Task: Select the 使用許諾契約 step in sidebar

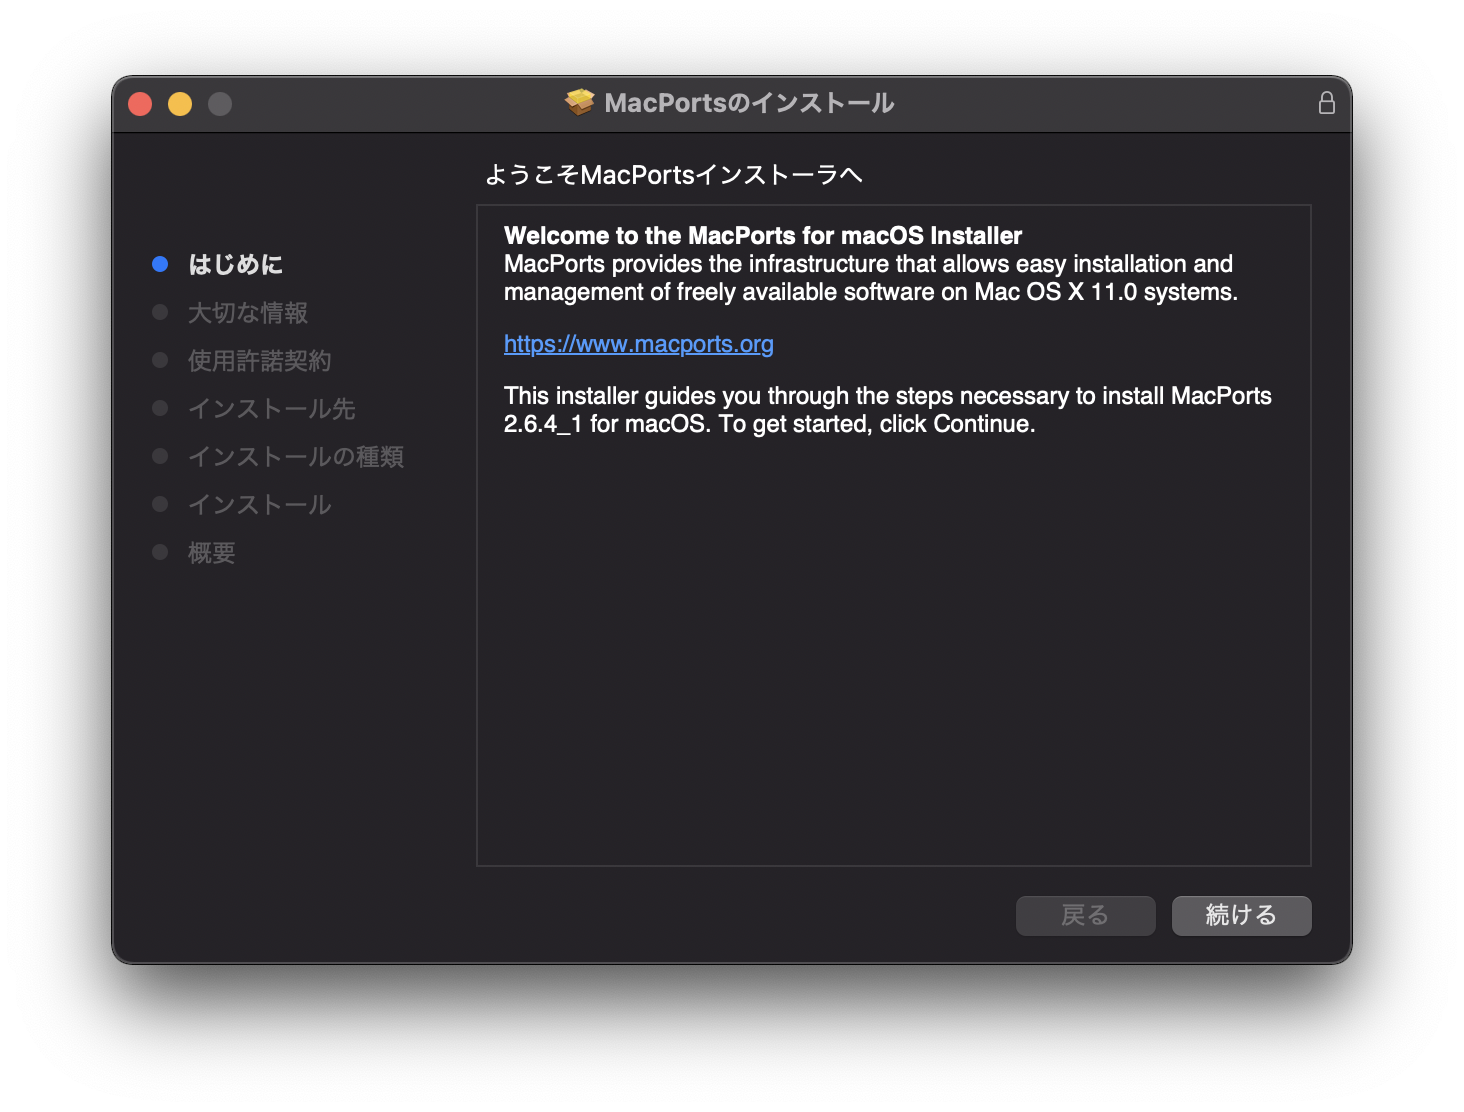Action: tap(260, 361)
